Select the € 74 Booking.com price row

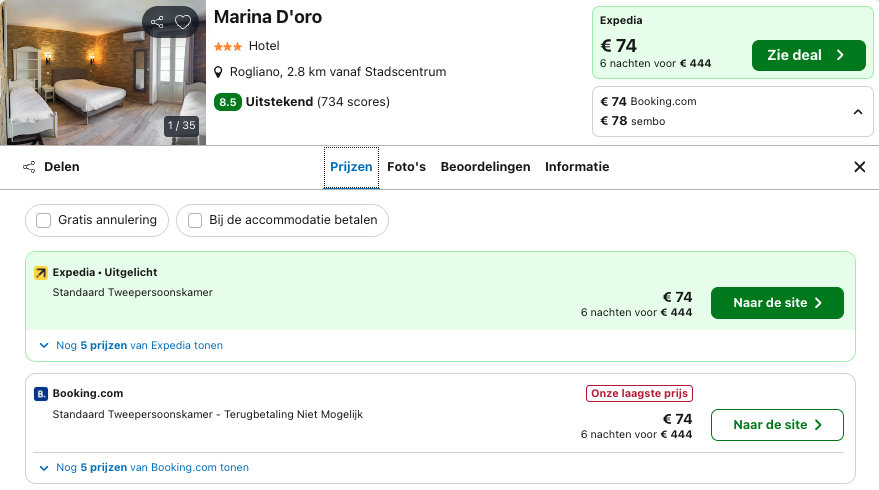pos(649,101)
